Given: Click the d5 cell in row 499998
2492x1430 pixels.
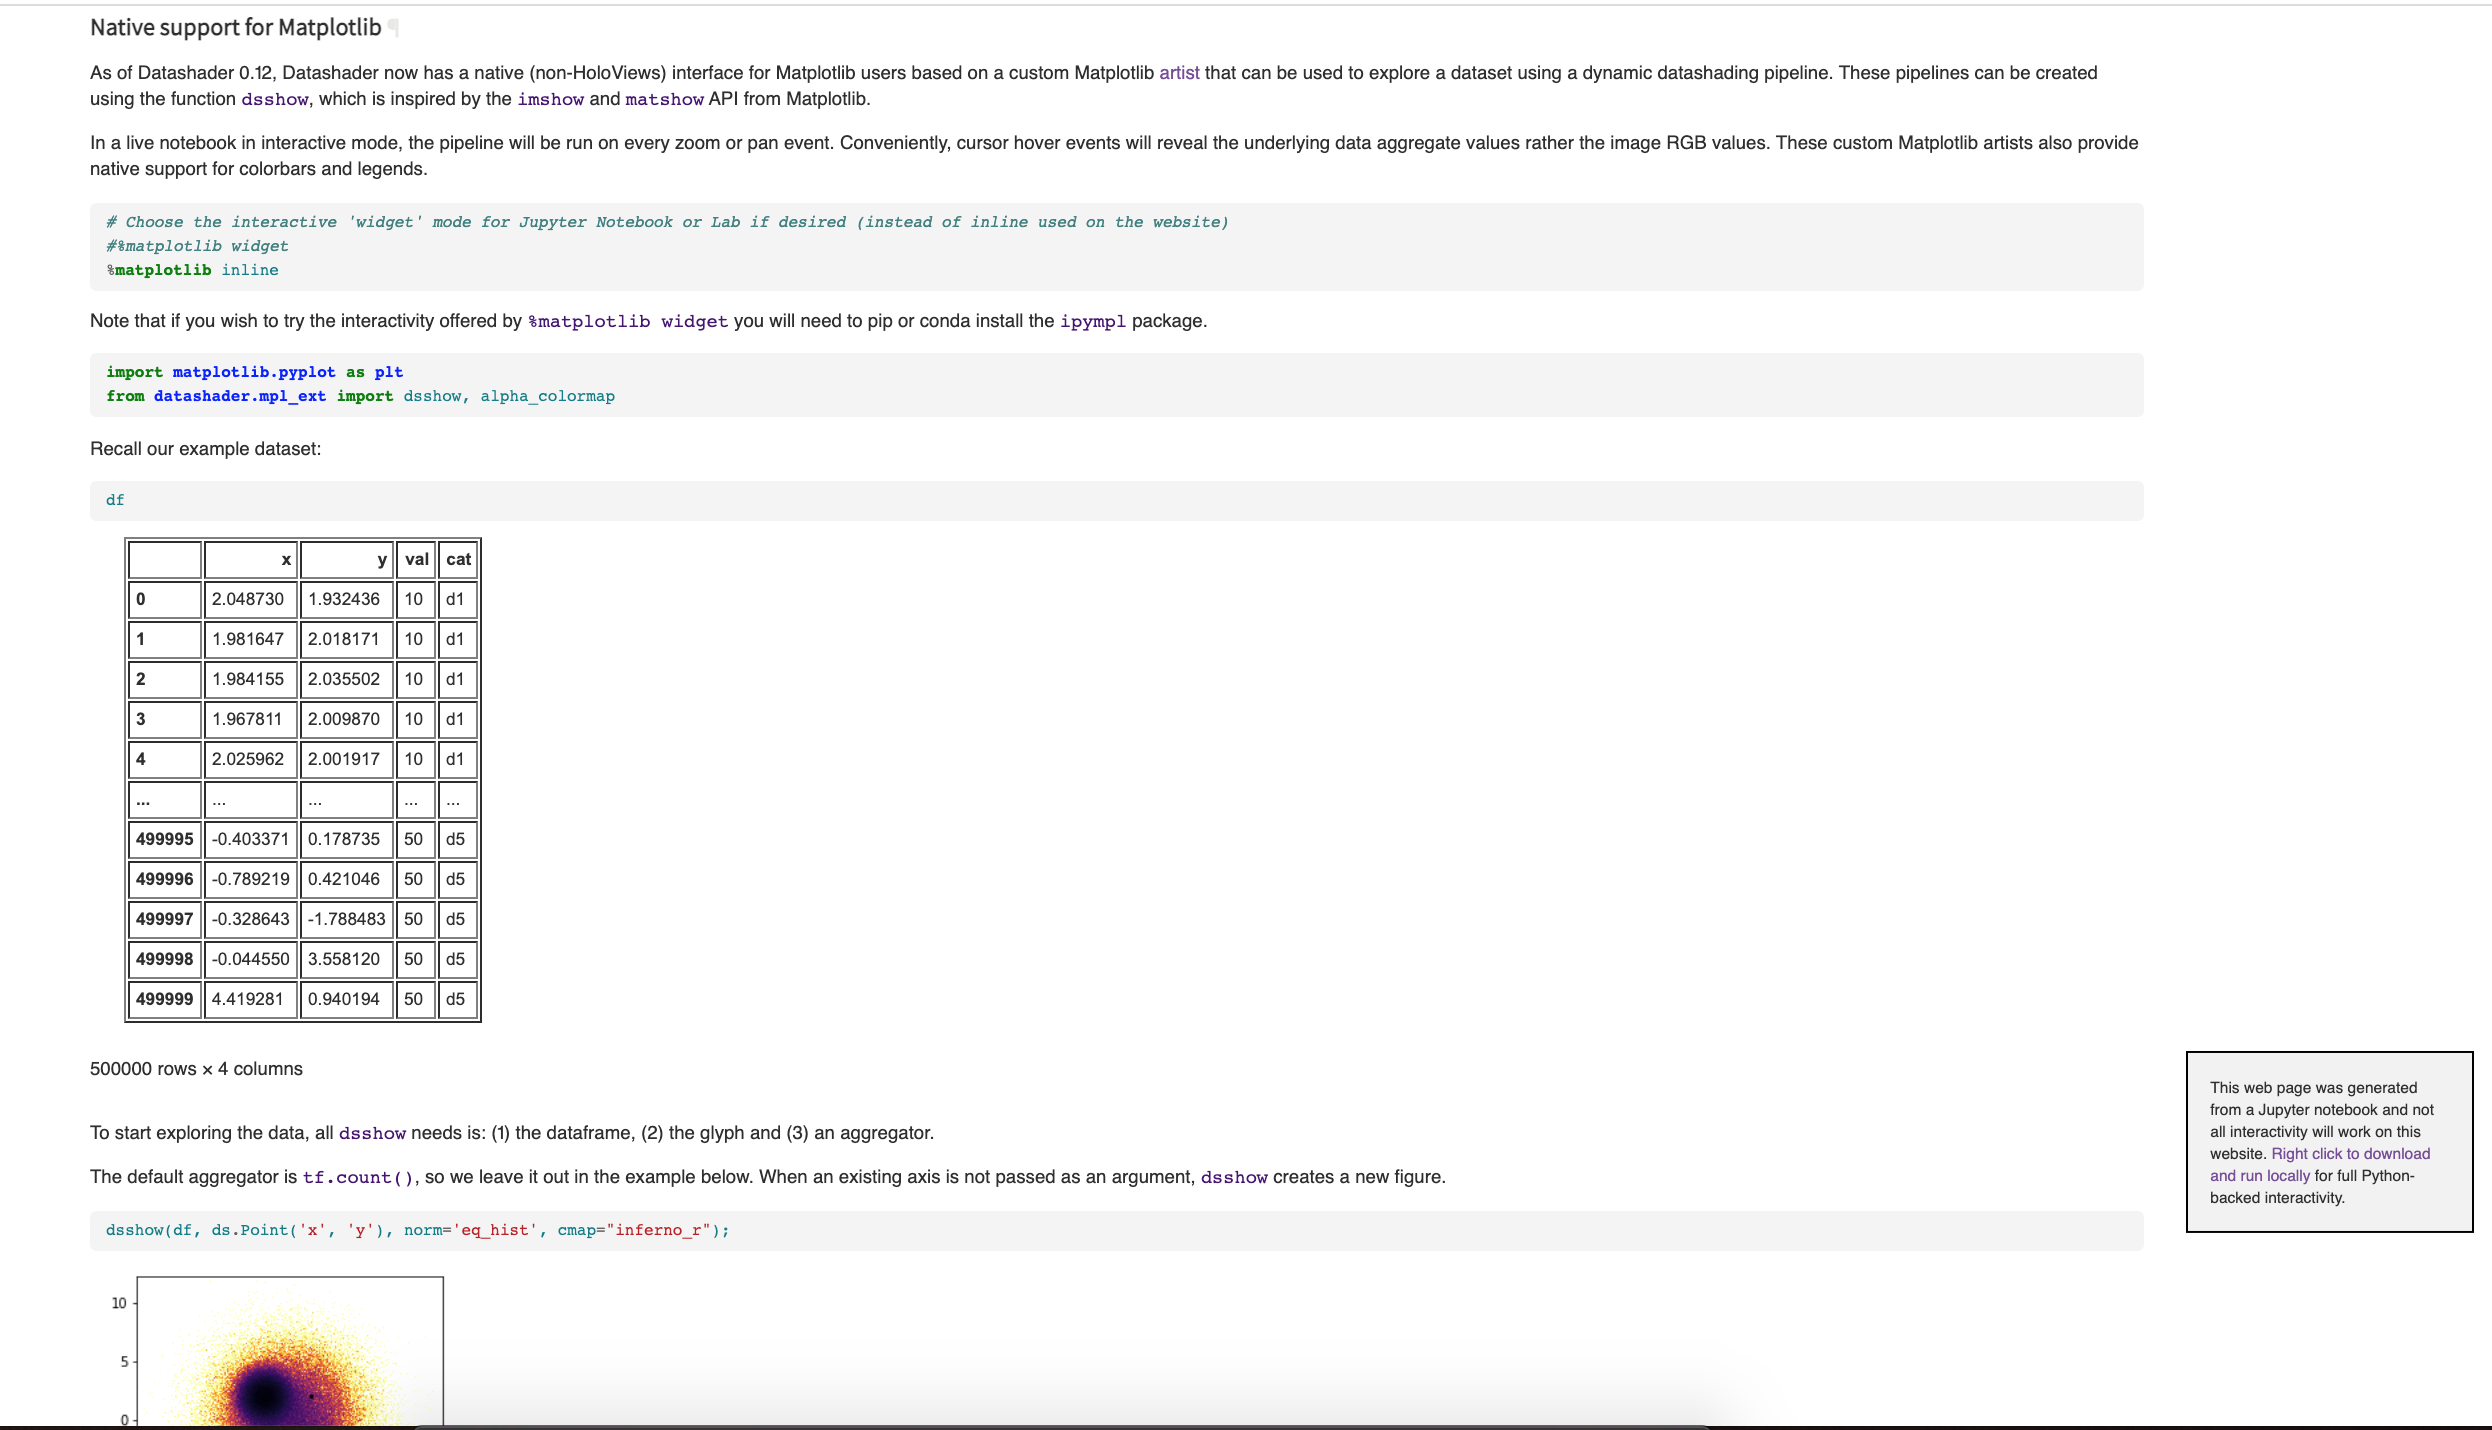Looking at the screenshot, I should [x=455, y=959].
